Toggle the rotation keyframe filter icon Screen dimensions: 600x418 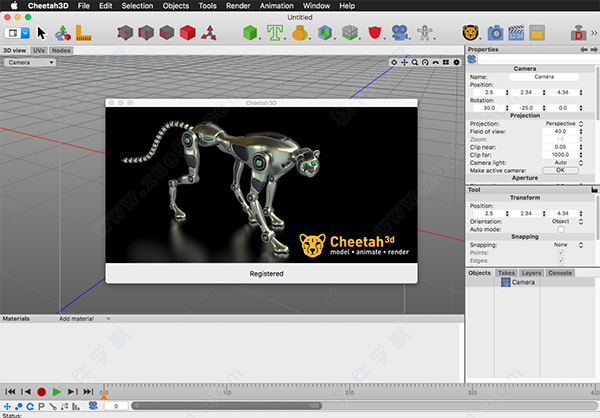pos(30,407)
